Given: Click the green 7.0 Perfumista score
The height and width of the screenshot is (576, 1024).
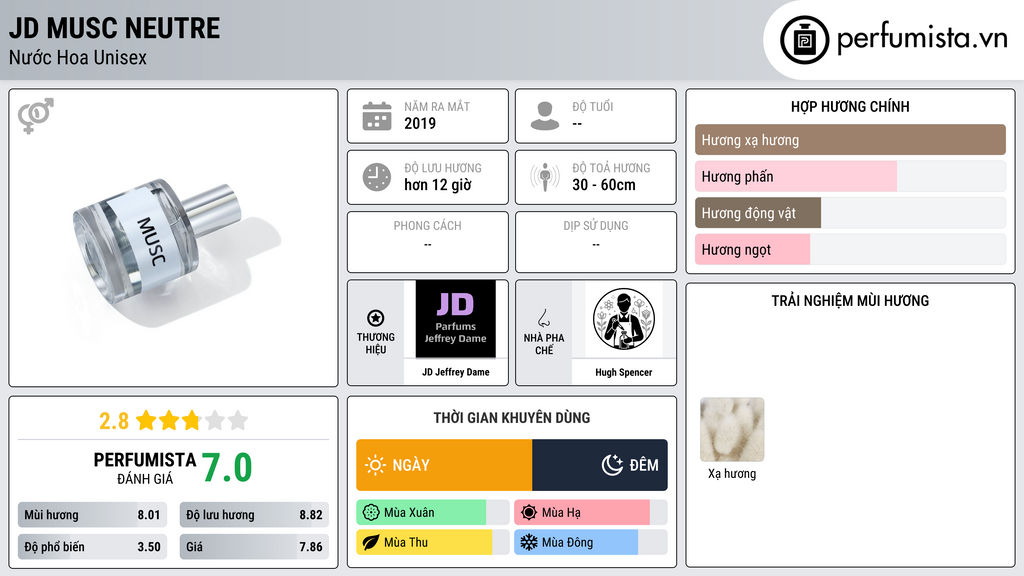Looking at the screenshot, I should [x=227, y=468].
